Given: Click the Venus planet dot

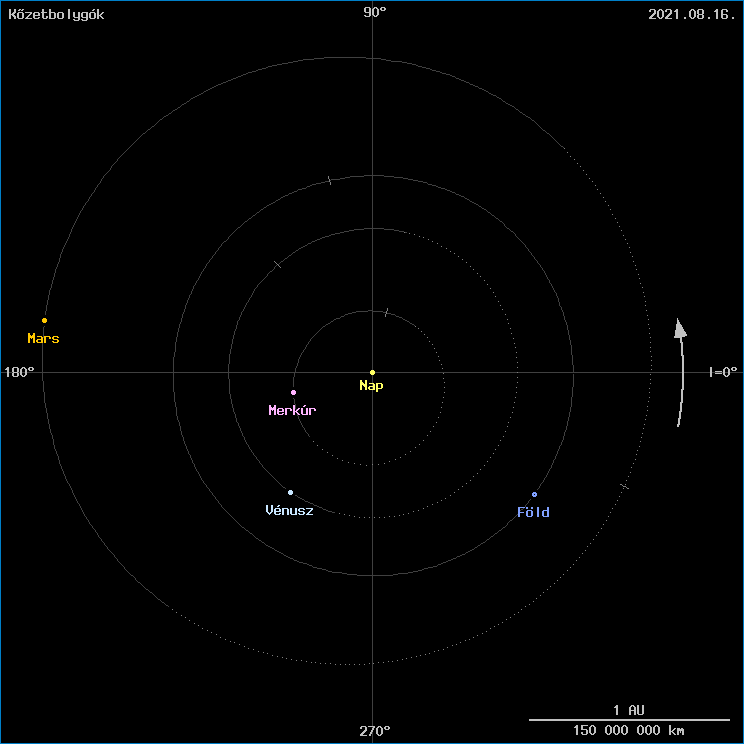Looking at the screenshot, I should click(x=290, y=493).
